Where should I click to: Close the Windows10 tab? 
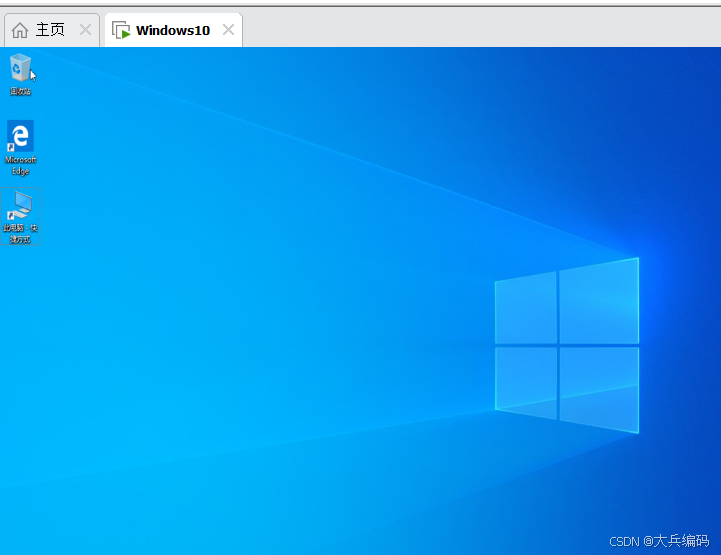(228, 30)
